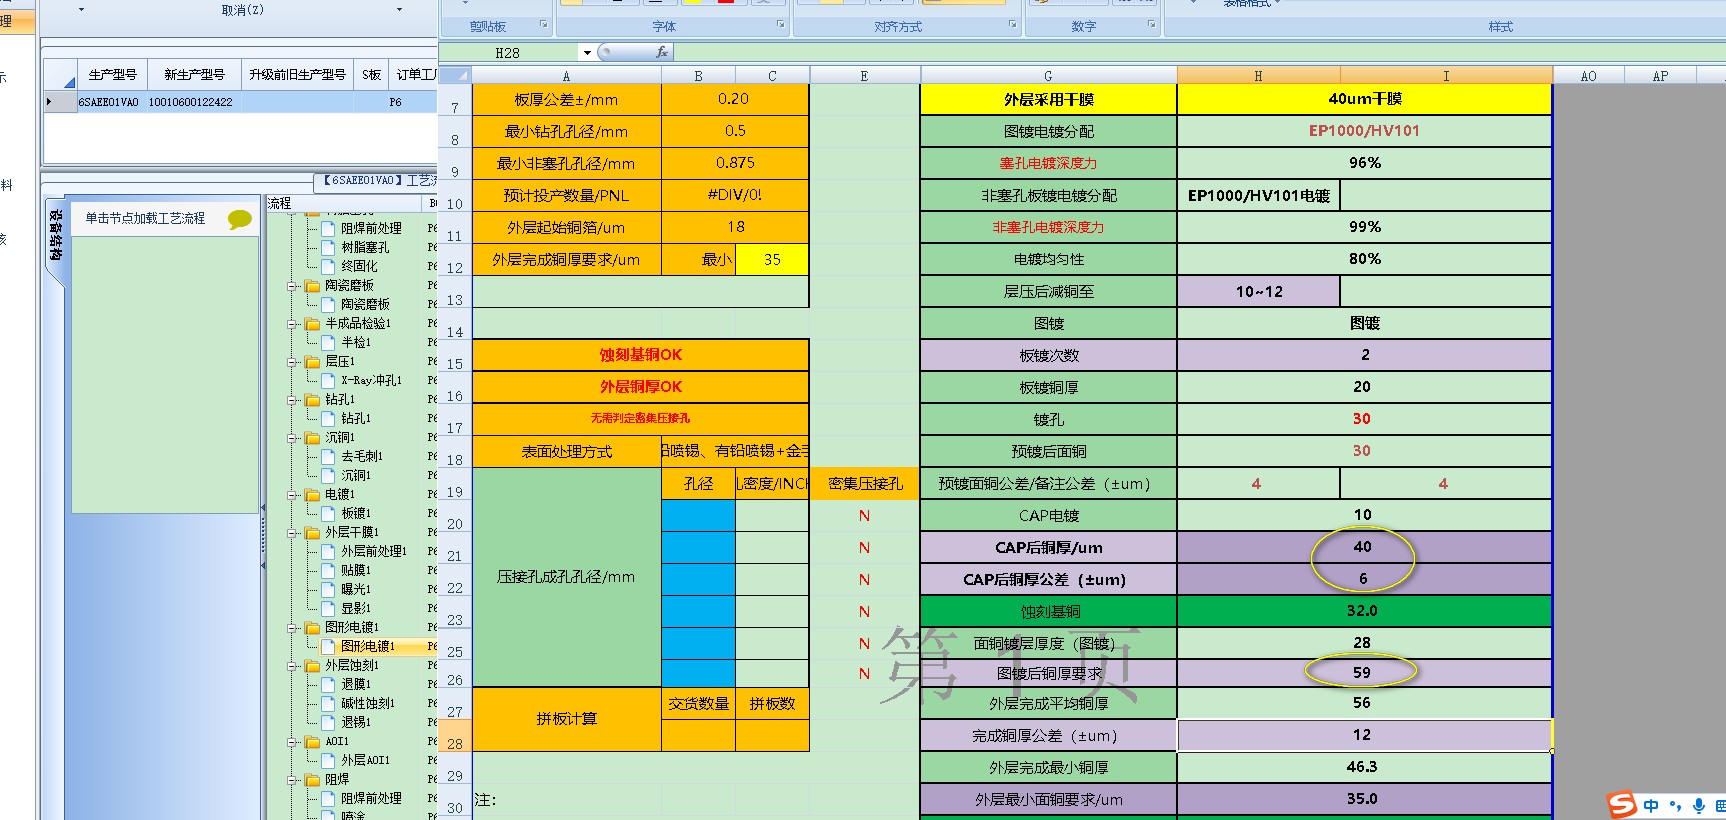
Task: Click the 取消(Z) button
Action: click(x=242, y=10)
